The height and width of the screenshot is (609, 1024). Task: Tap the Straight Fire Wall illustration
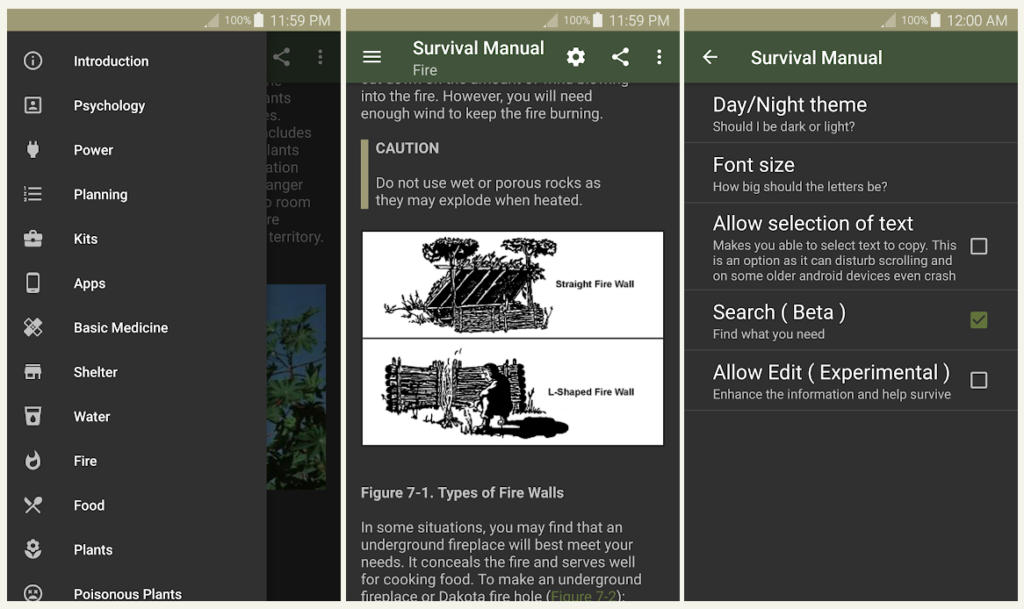click(513, 285)
